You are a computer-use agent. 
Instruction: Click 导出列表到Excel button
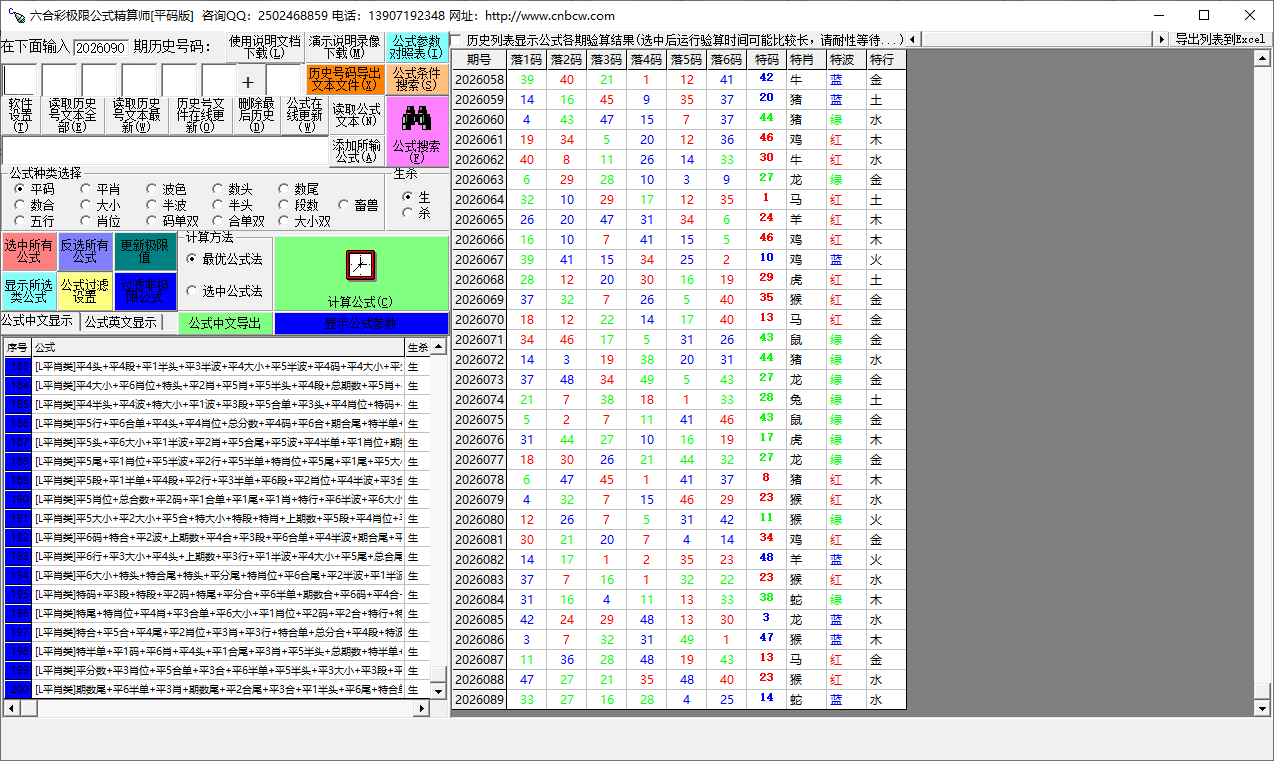[1218, 39]
